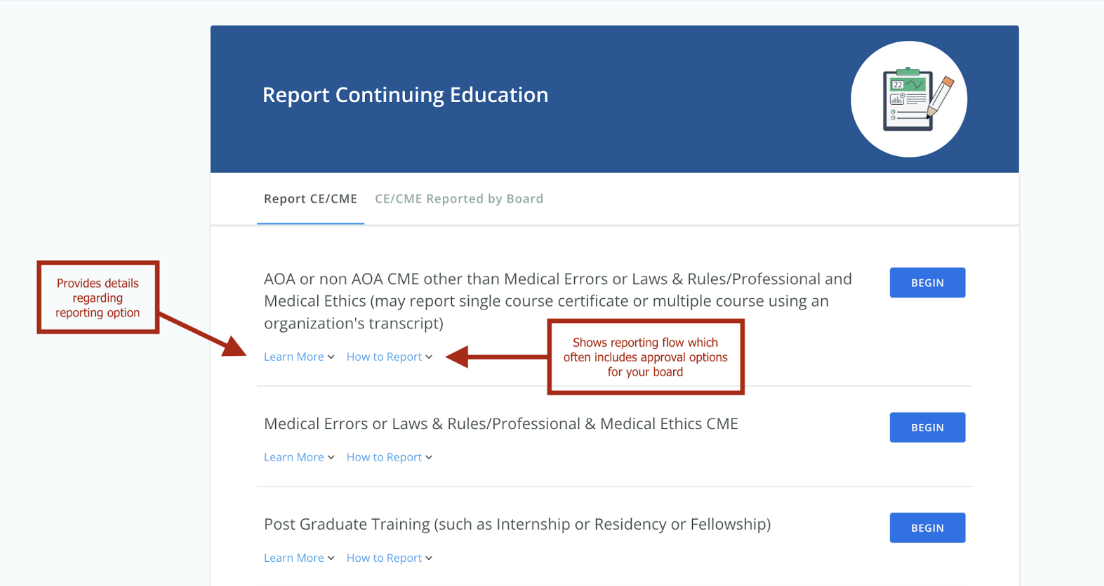Click the AOA or non AOA CME description text

click(557, 301)
